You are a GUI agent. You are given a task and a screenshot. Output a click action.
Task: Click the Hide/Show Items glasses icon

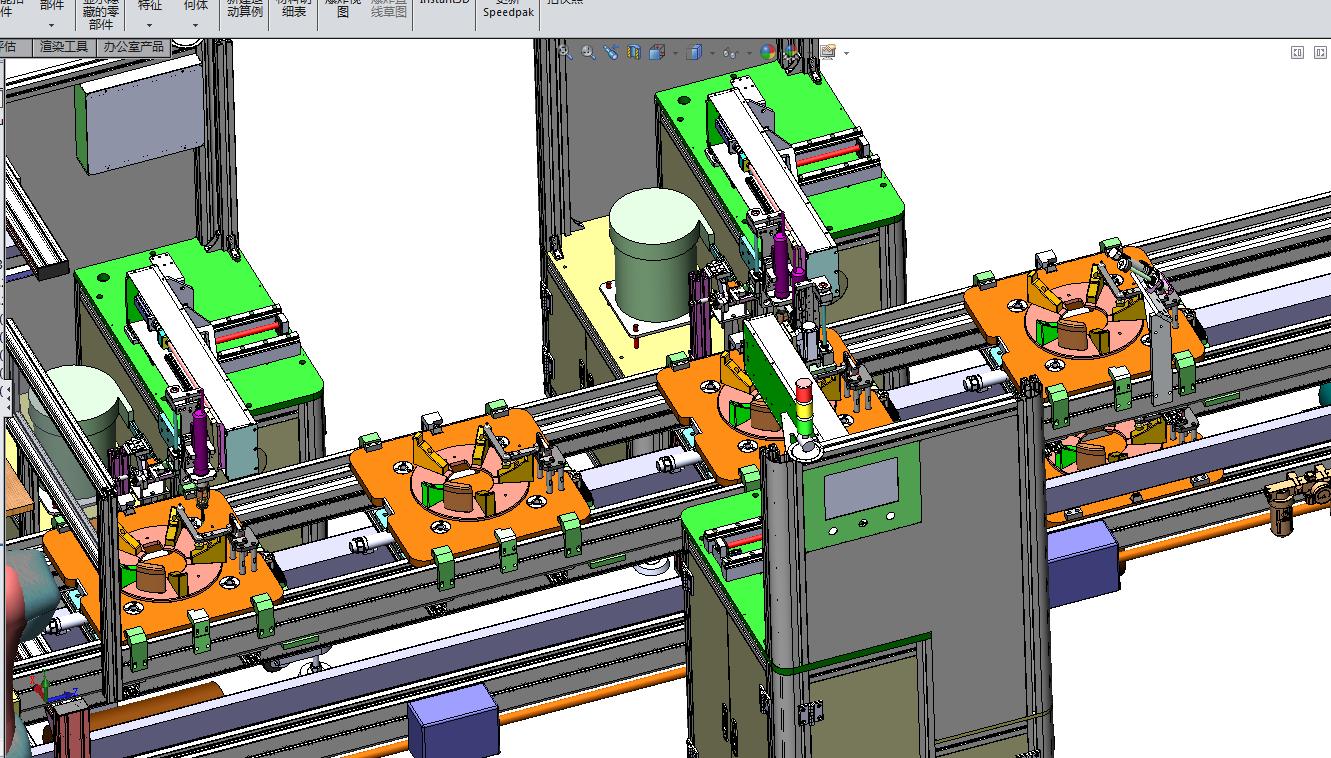731,53
